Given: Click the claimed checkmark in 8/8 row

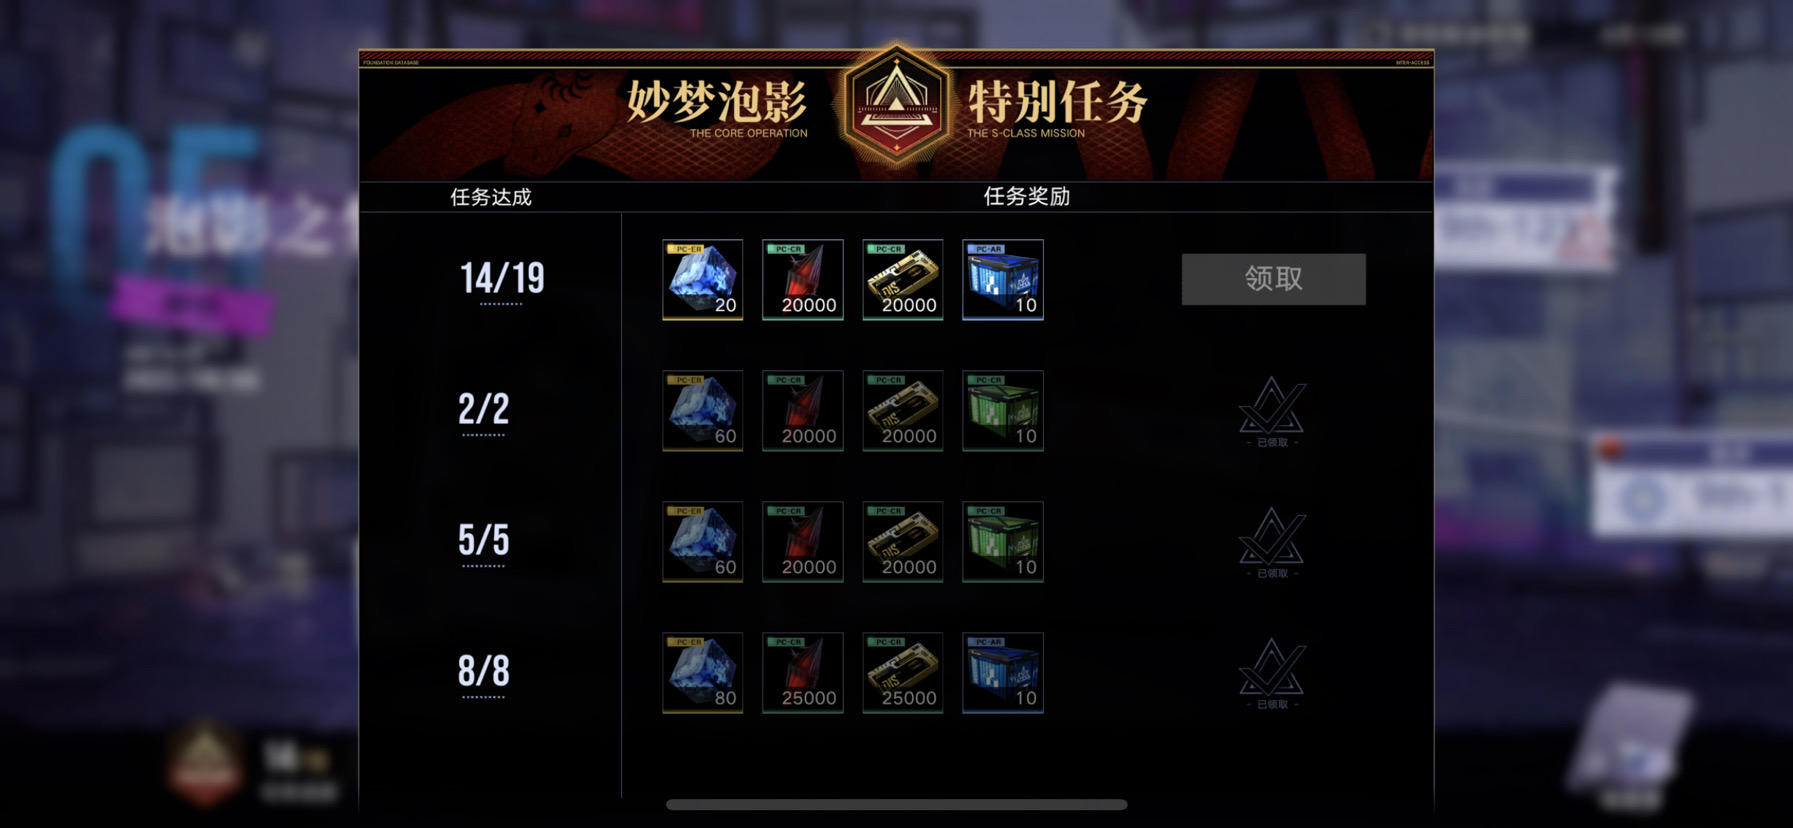Looking at the screenshot, I should coord(1272,673).
